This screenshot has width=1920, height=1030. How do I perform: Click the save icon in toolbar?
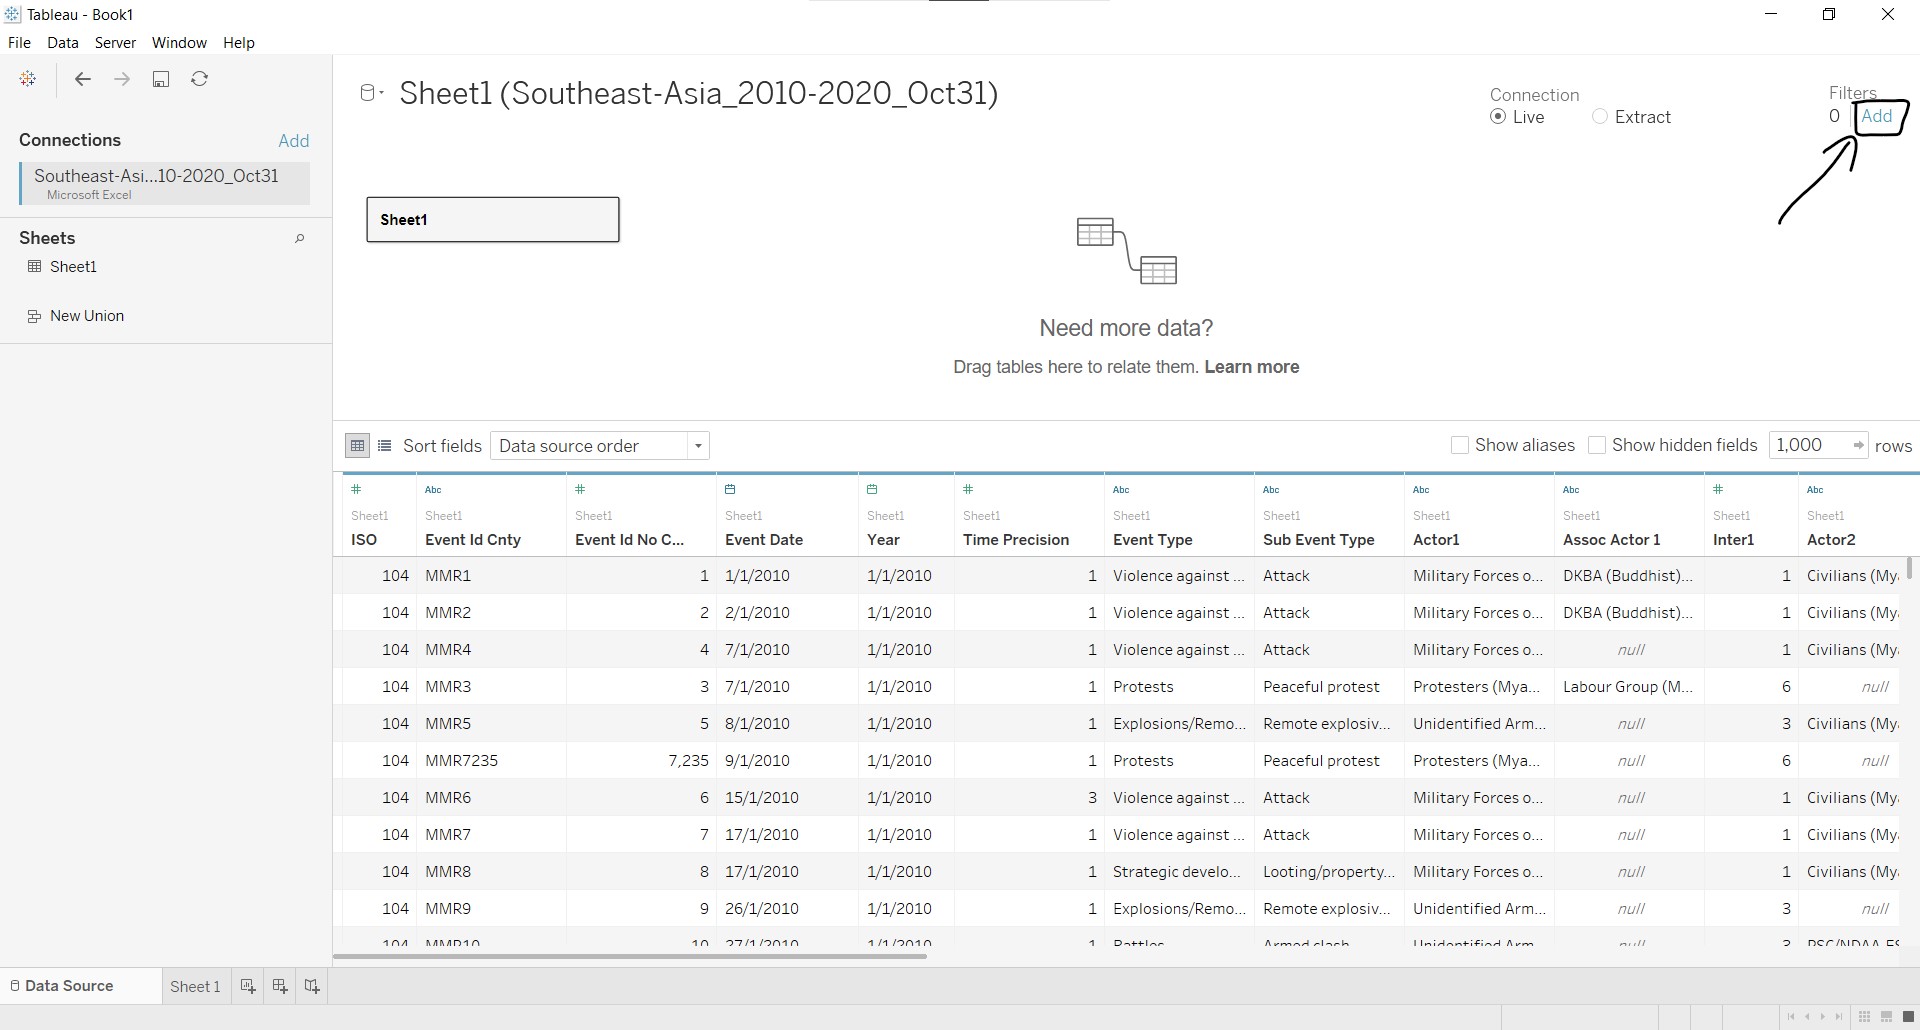161,79
